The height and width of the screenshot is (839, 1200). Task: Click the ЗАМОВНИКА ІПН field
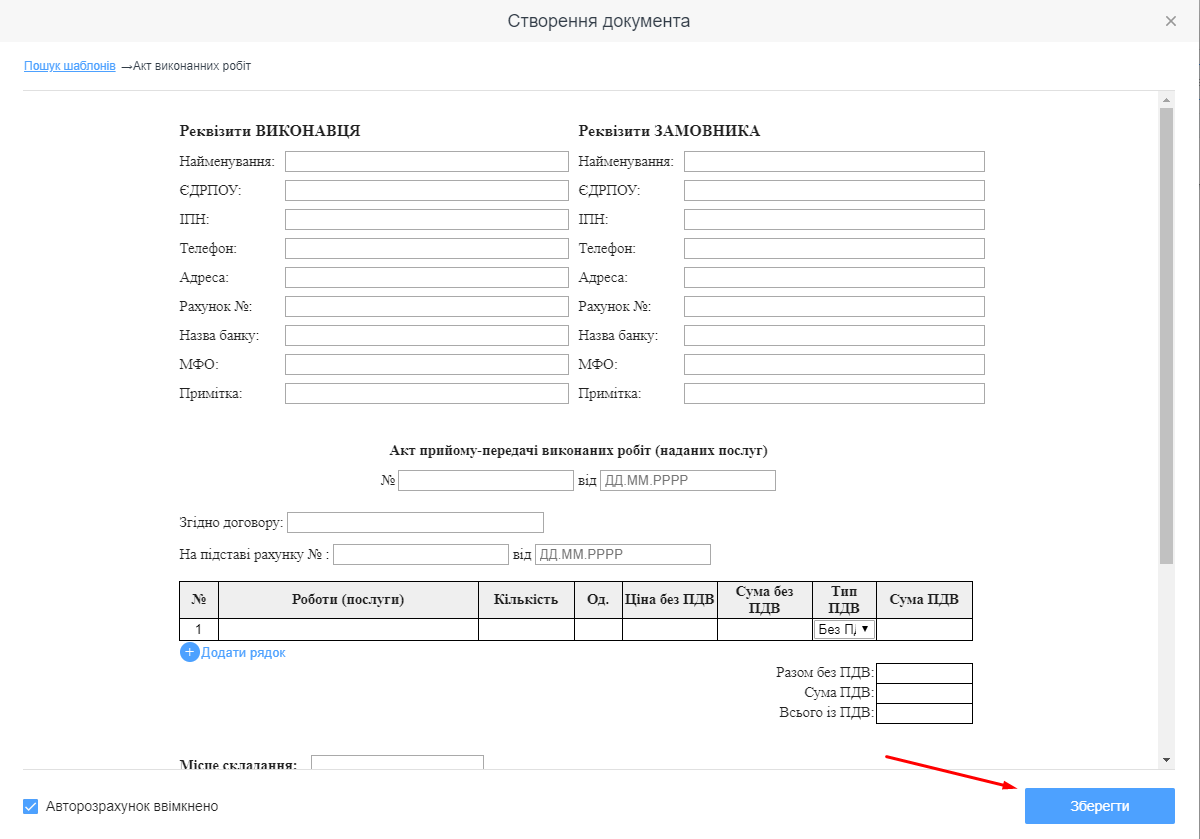pyautogui.click(x=834, y=220)
